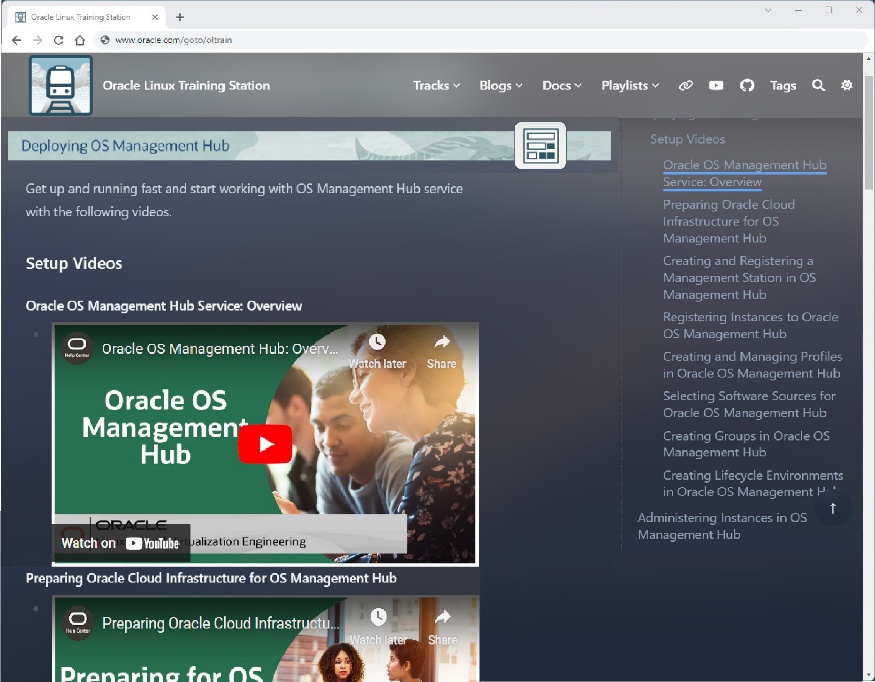This screenshot has height=682, width=875.
Task: Open Setup Videos in the sidebar contents
Action: click(x=688, y=139)
